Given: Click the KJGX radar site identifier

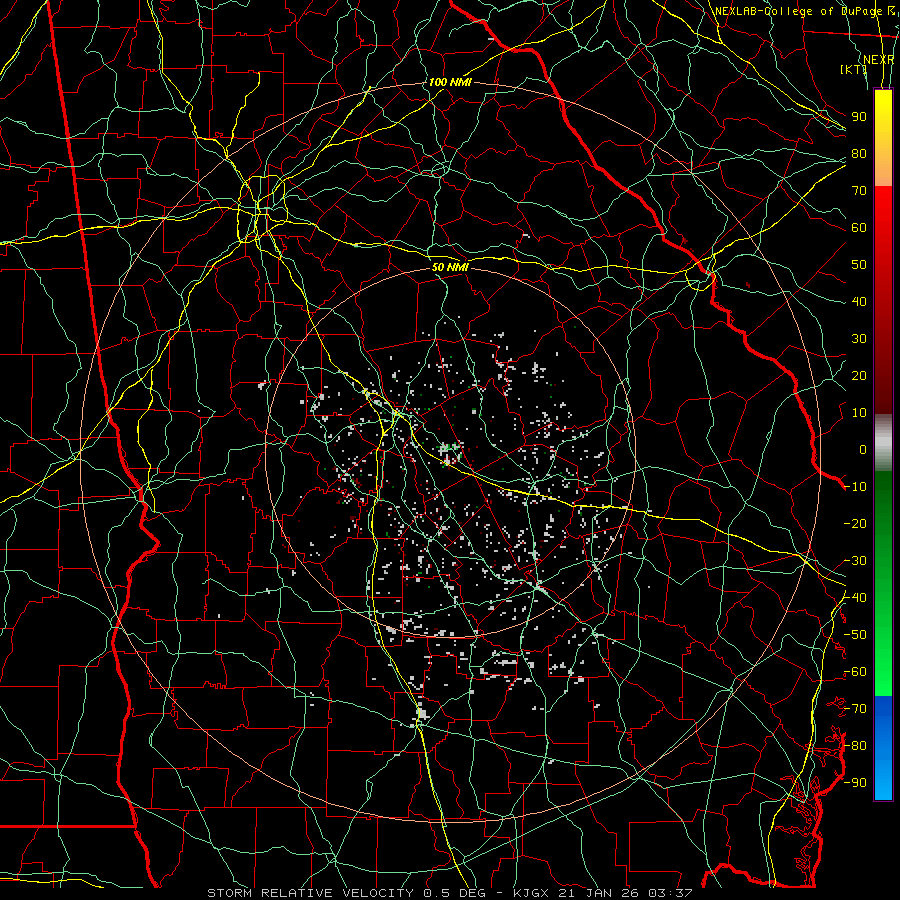Looking at the screenshot, I should (531, 893).
